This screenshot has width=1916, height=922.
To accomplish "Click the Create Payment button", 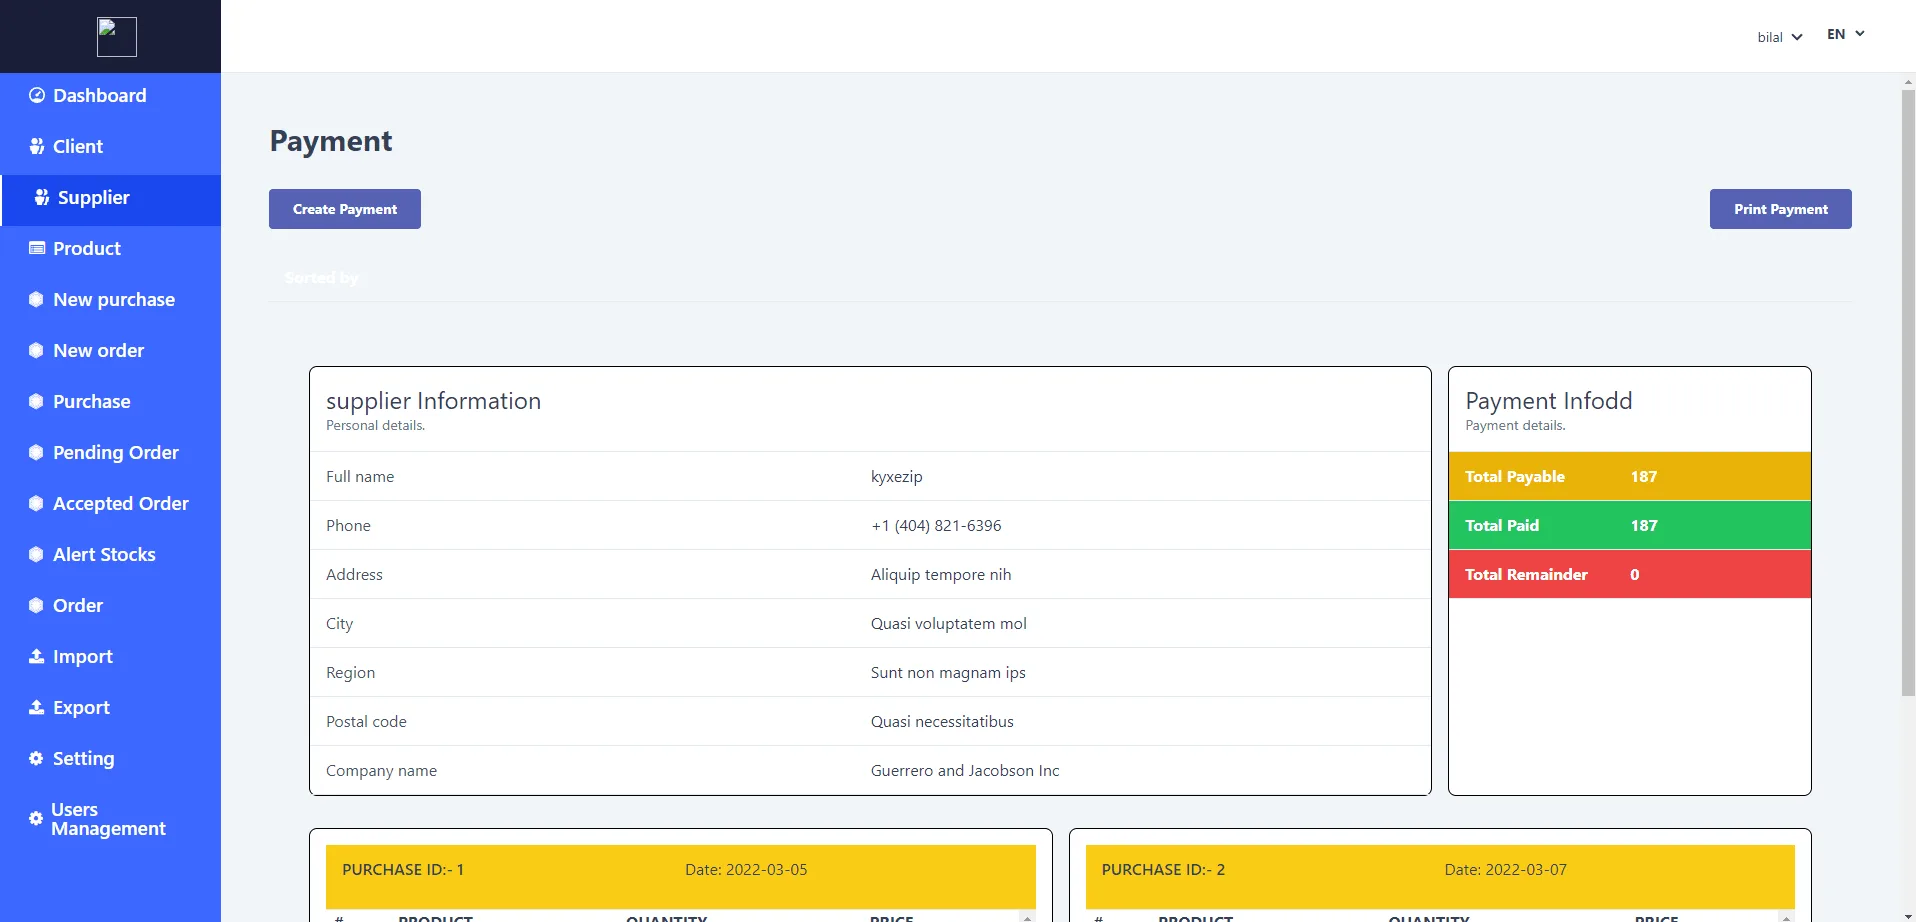I will (345, 209).
